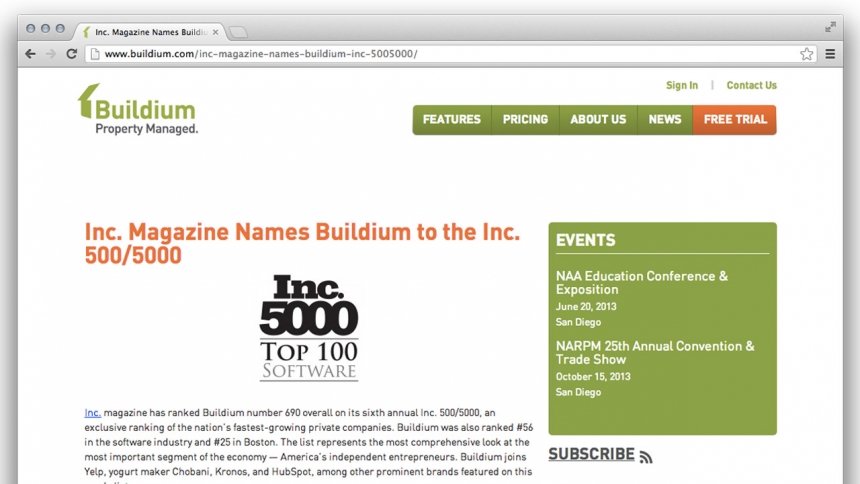Open the About Us section
The height and width of the screenshot is (484, 860).
pos(598,120)
